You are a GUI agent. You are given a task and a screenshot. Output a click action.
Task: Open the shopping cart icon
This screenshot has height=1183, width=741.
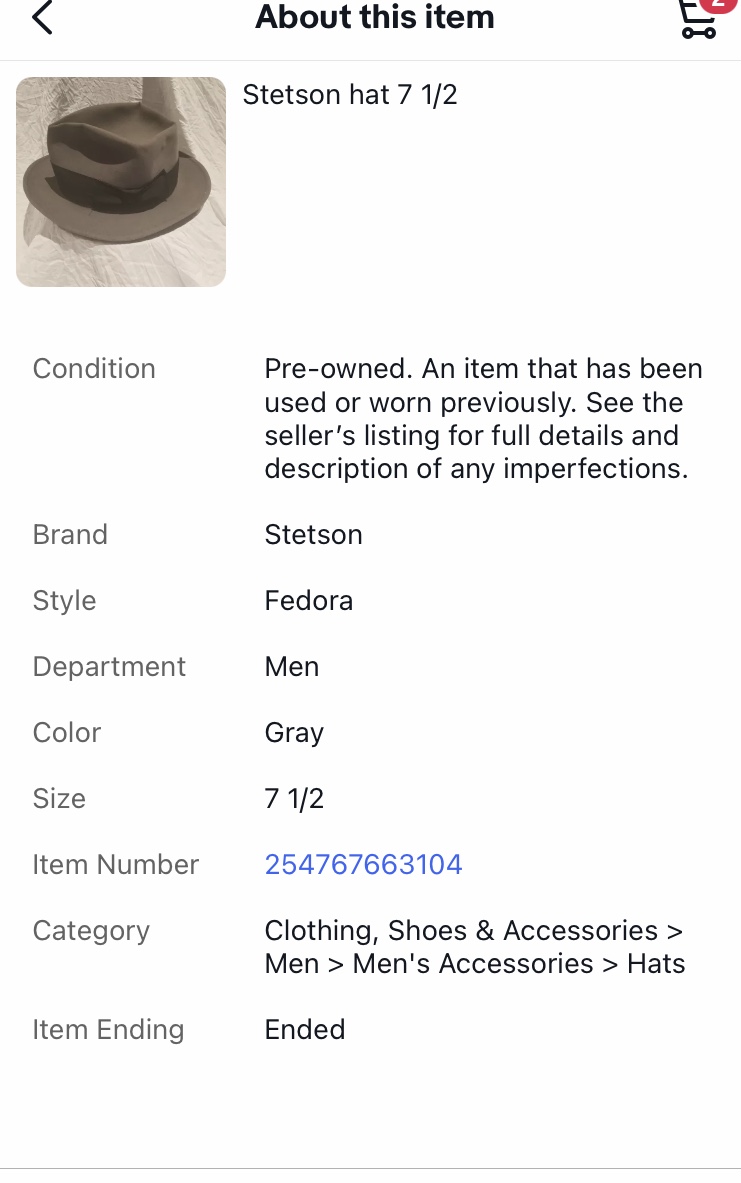(697, 20)
